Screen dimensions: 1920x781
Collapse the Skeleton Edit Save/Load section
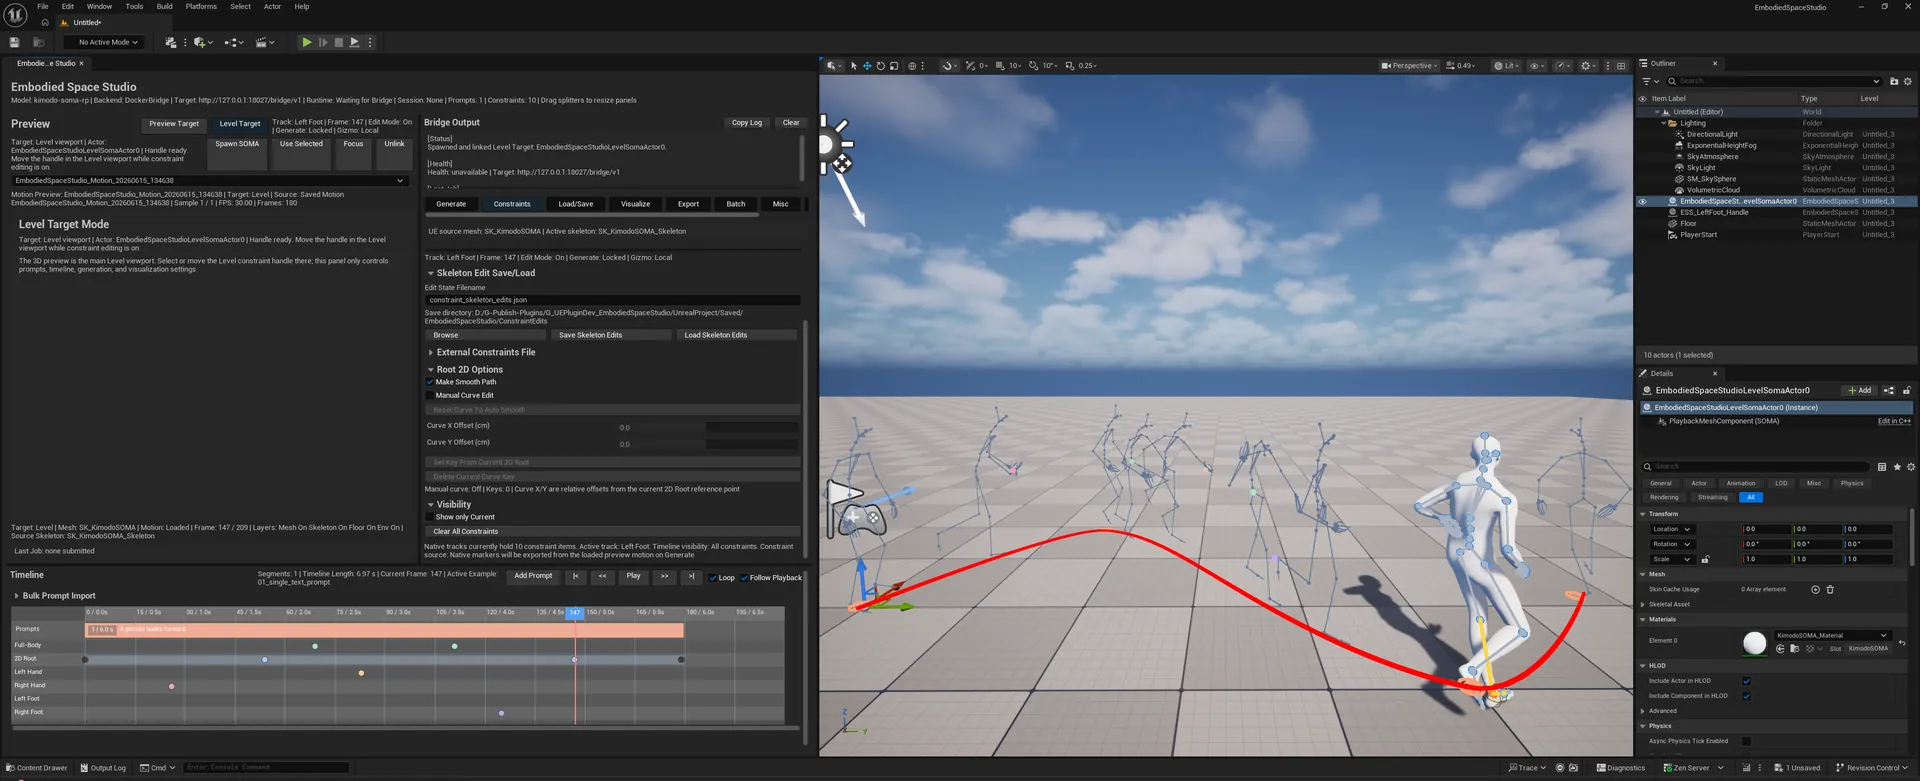431,273
